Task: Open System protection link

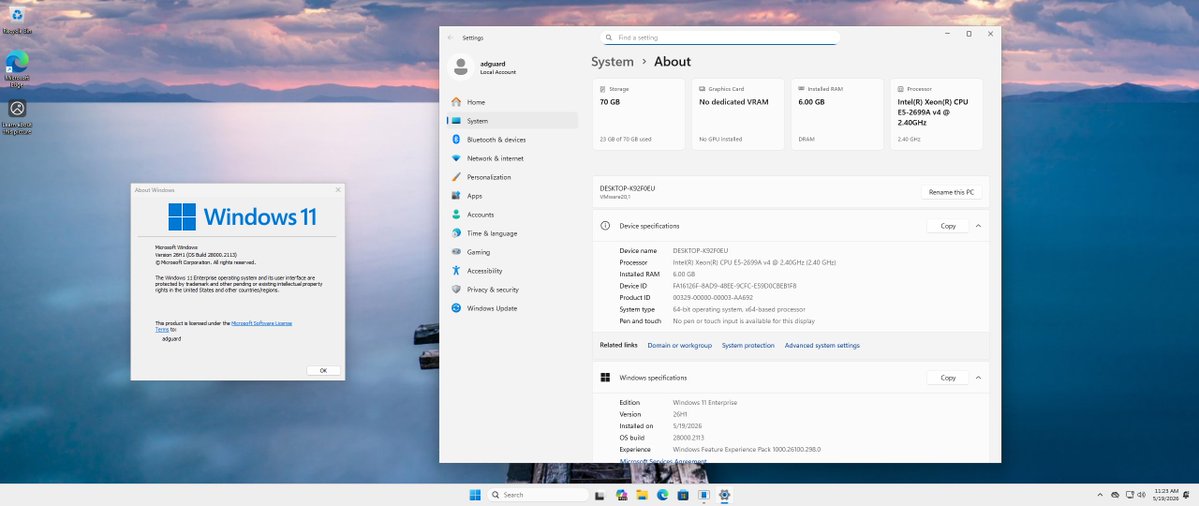Action: (x=748, y=345)
